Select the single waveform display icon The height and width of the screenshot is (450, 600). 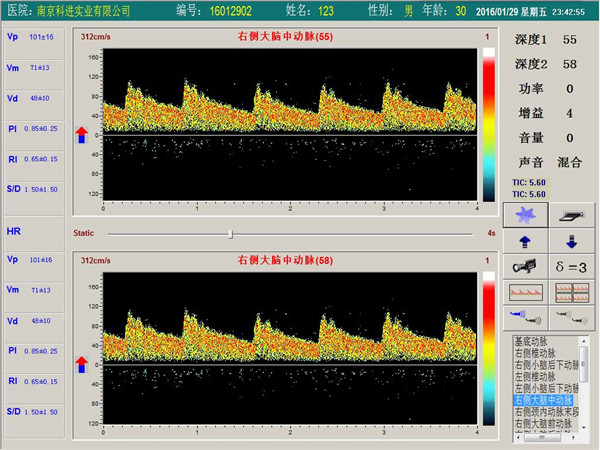[524, 292]
